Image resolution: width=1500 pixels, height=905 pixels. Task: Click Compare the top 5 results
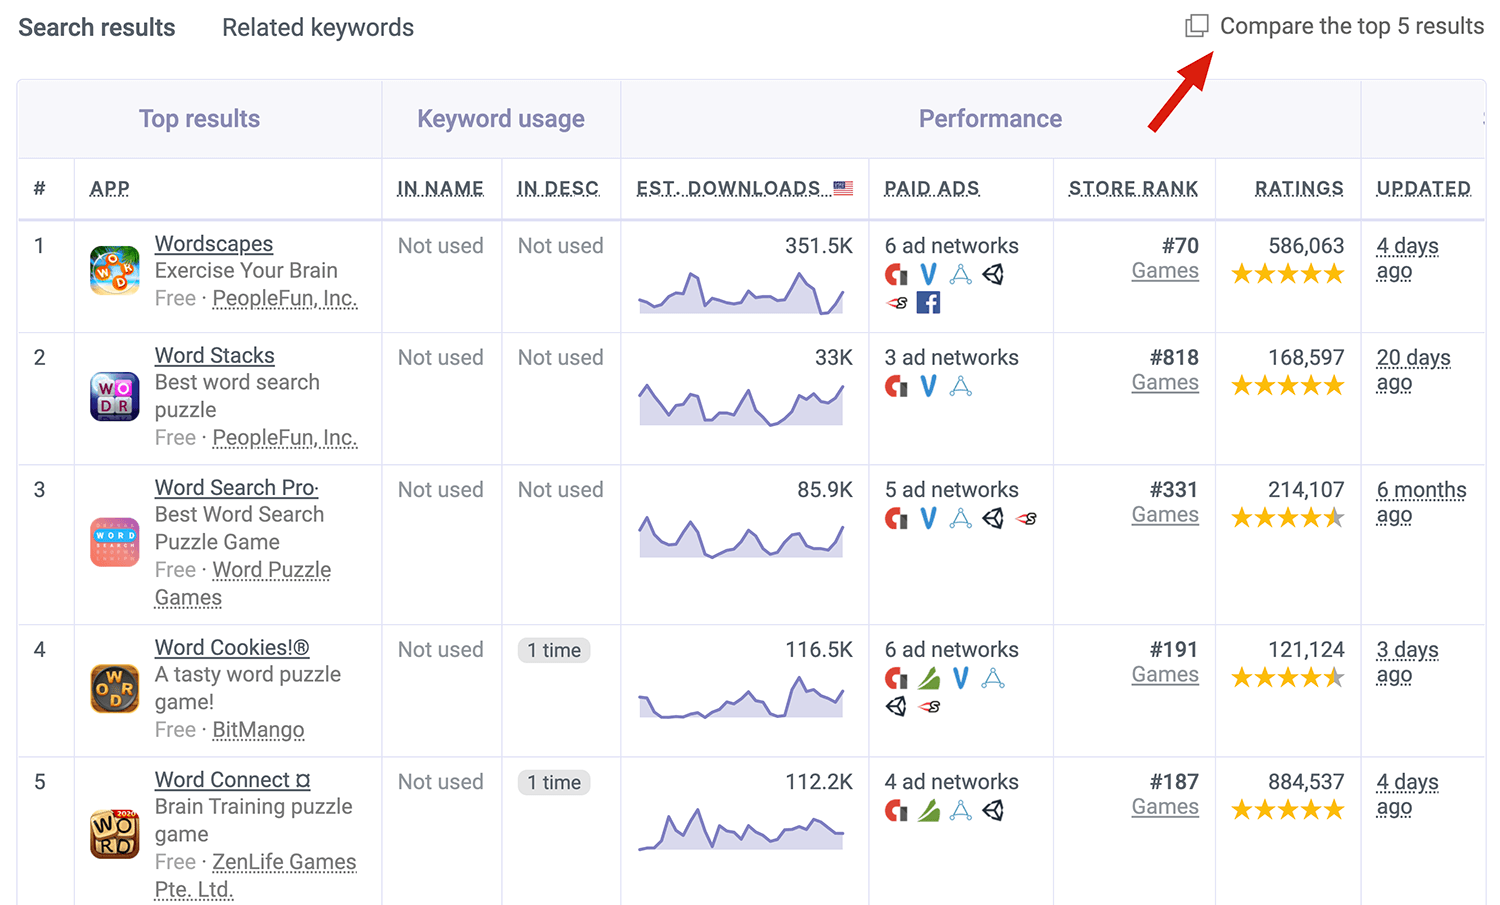(x=1352, y=26)
